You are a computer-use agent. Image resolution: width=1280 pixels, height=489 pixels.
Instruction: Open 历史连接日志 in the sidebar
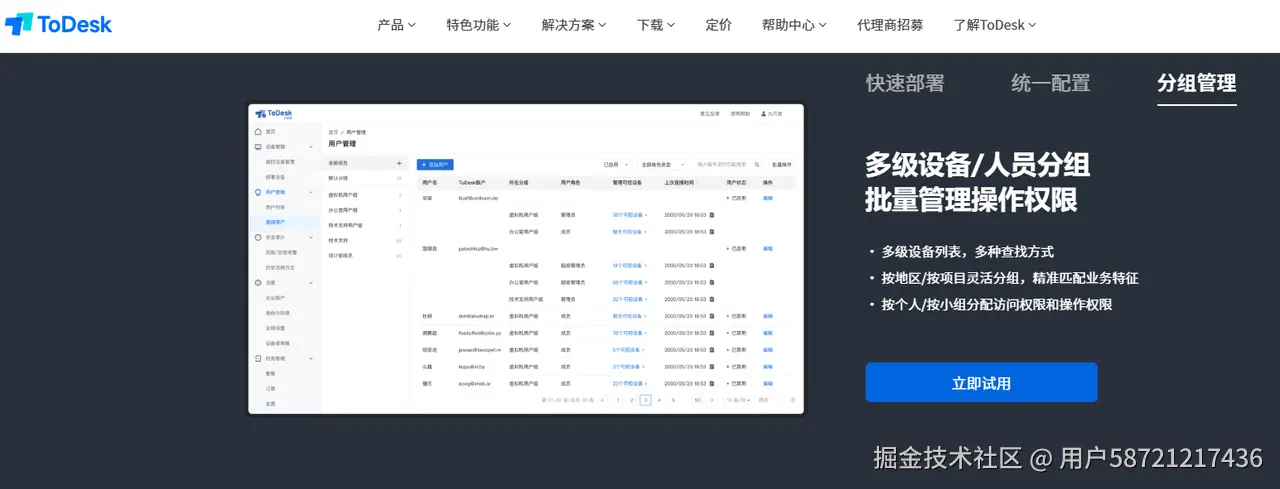click(x=280, y=267)
